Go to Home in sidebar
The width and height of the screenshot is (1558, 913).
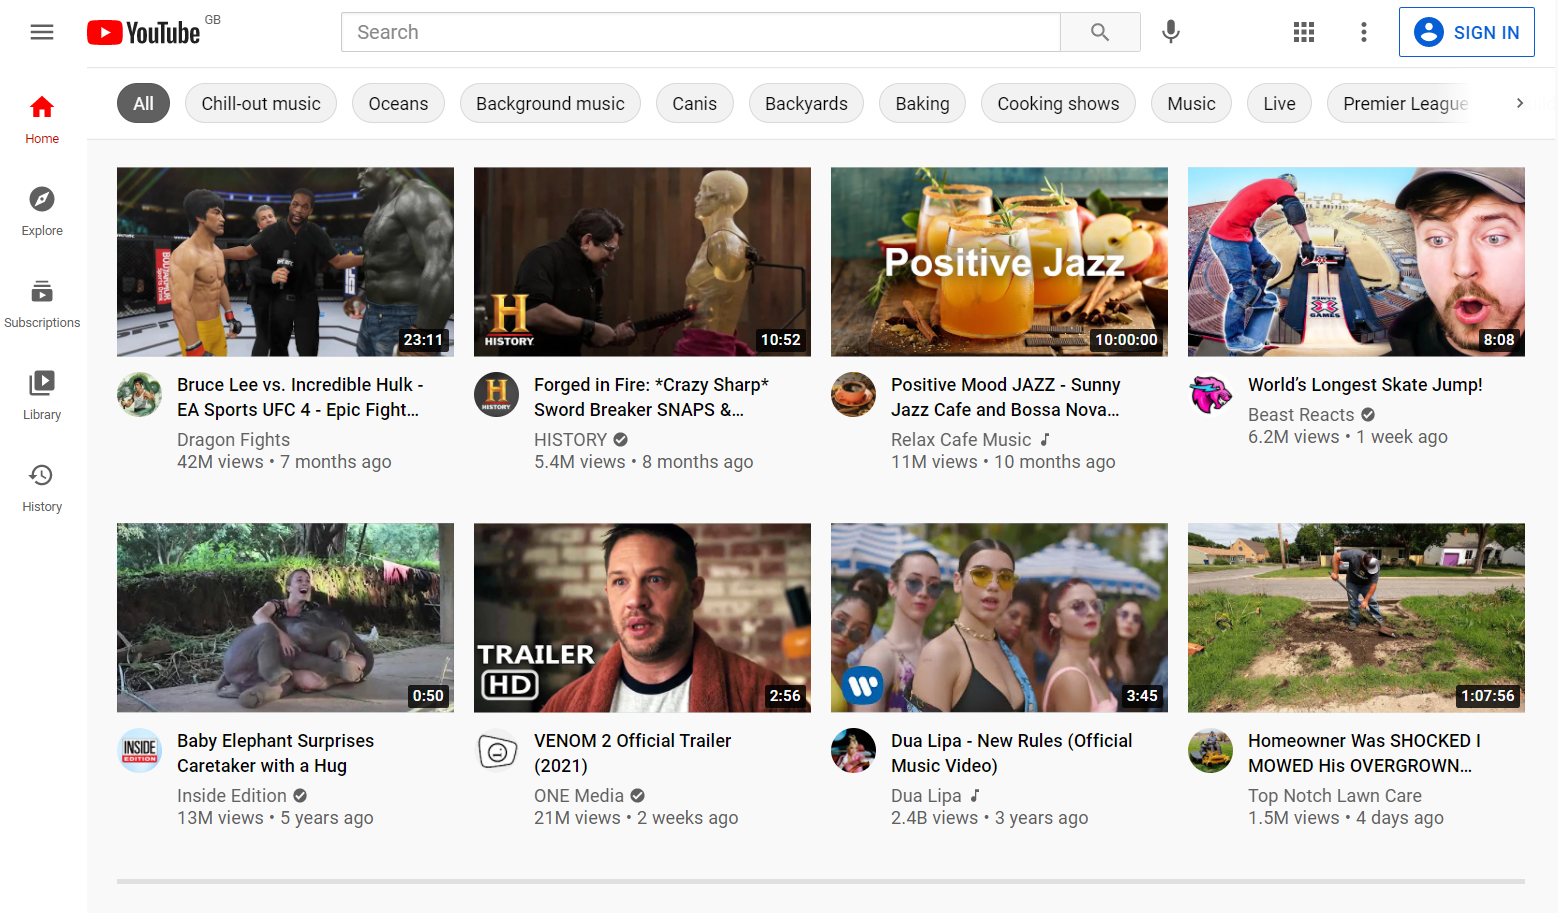(x=42, y=120)
